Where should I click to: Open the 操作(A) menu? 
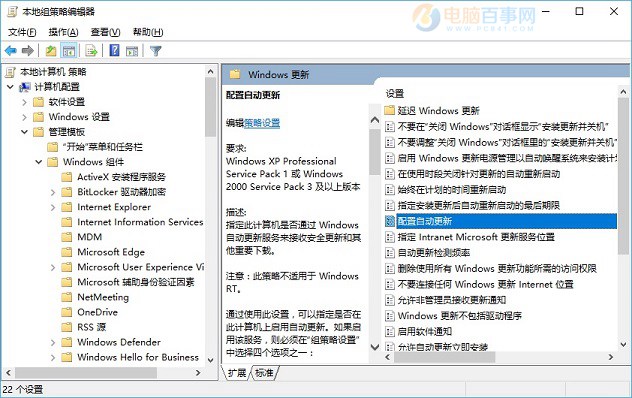pos(63,32)
